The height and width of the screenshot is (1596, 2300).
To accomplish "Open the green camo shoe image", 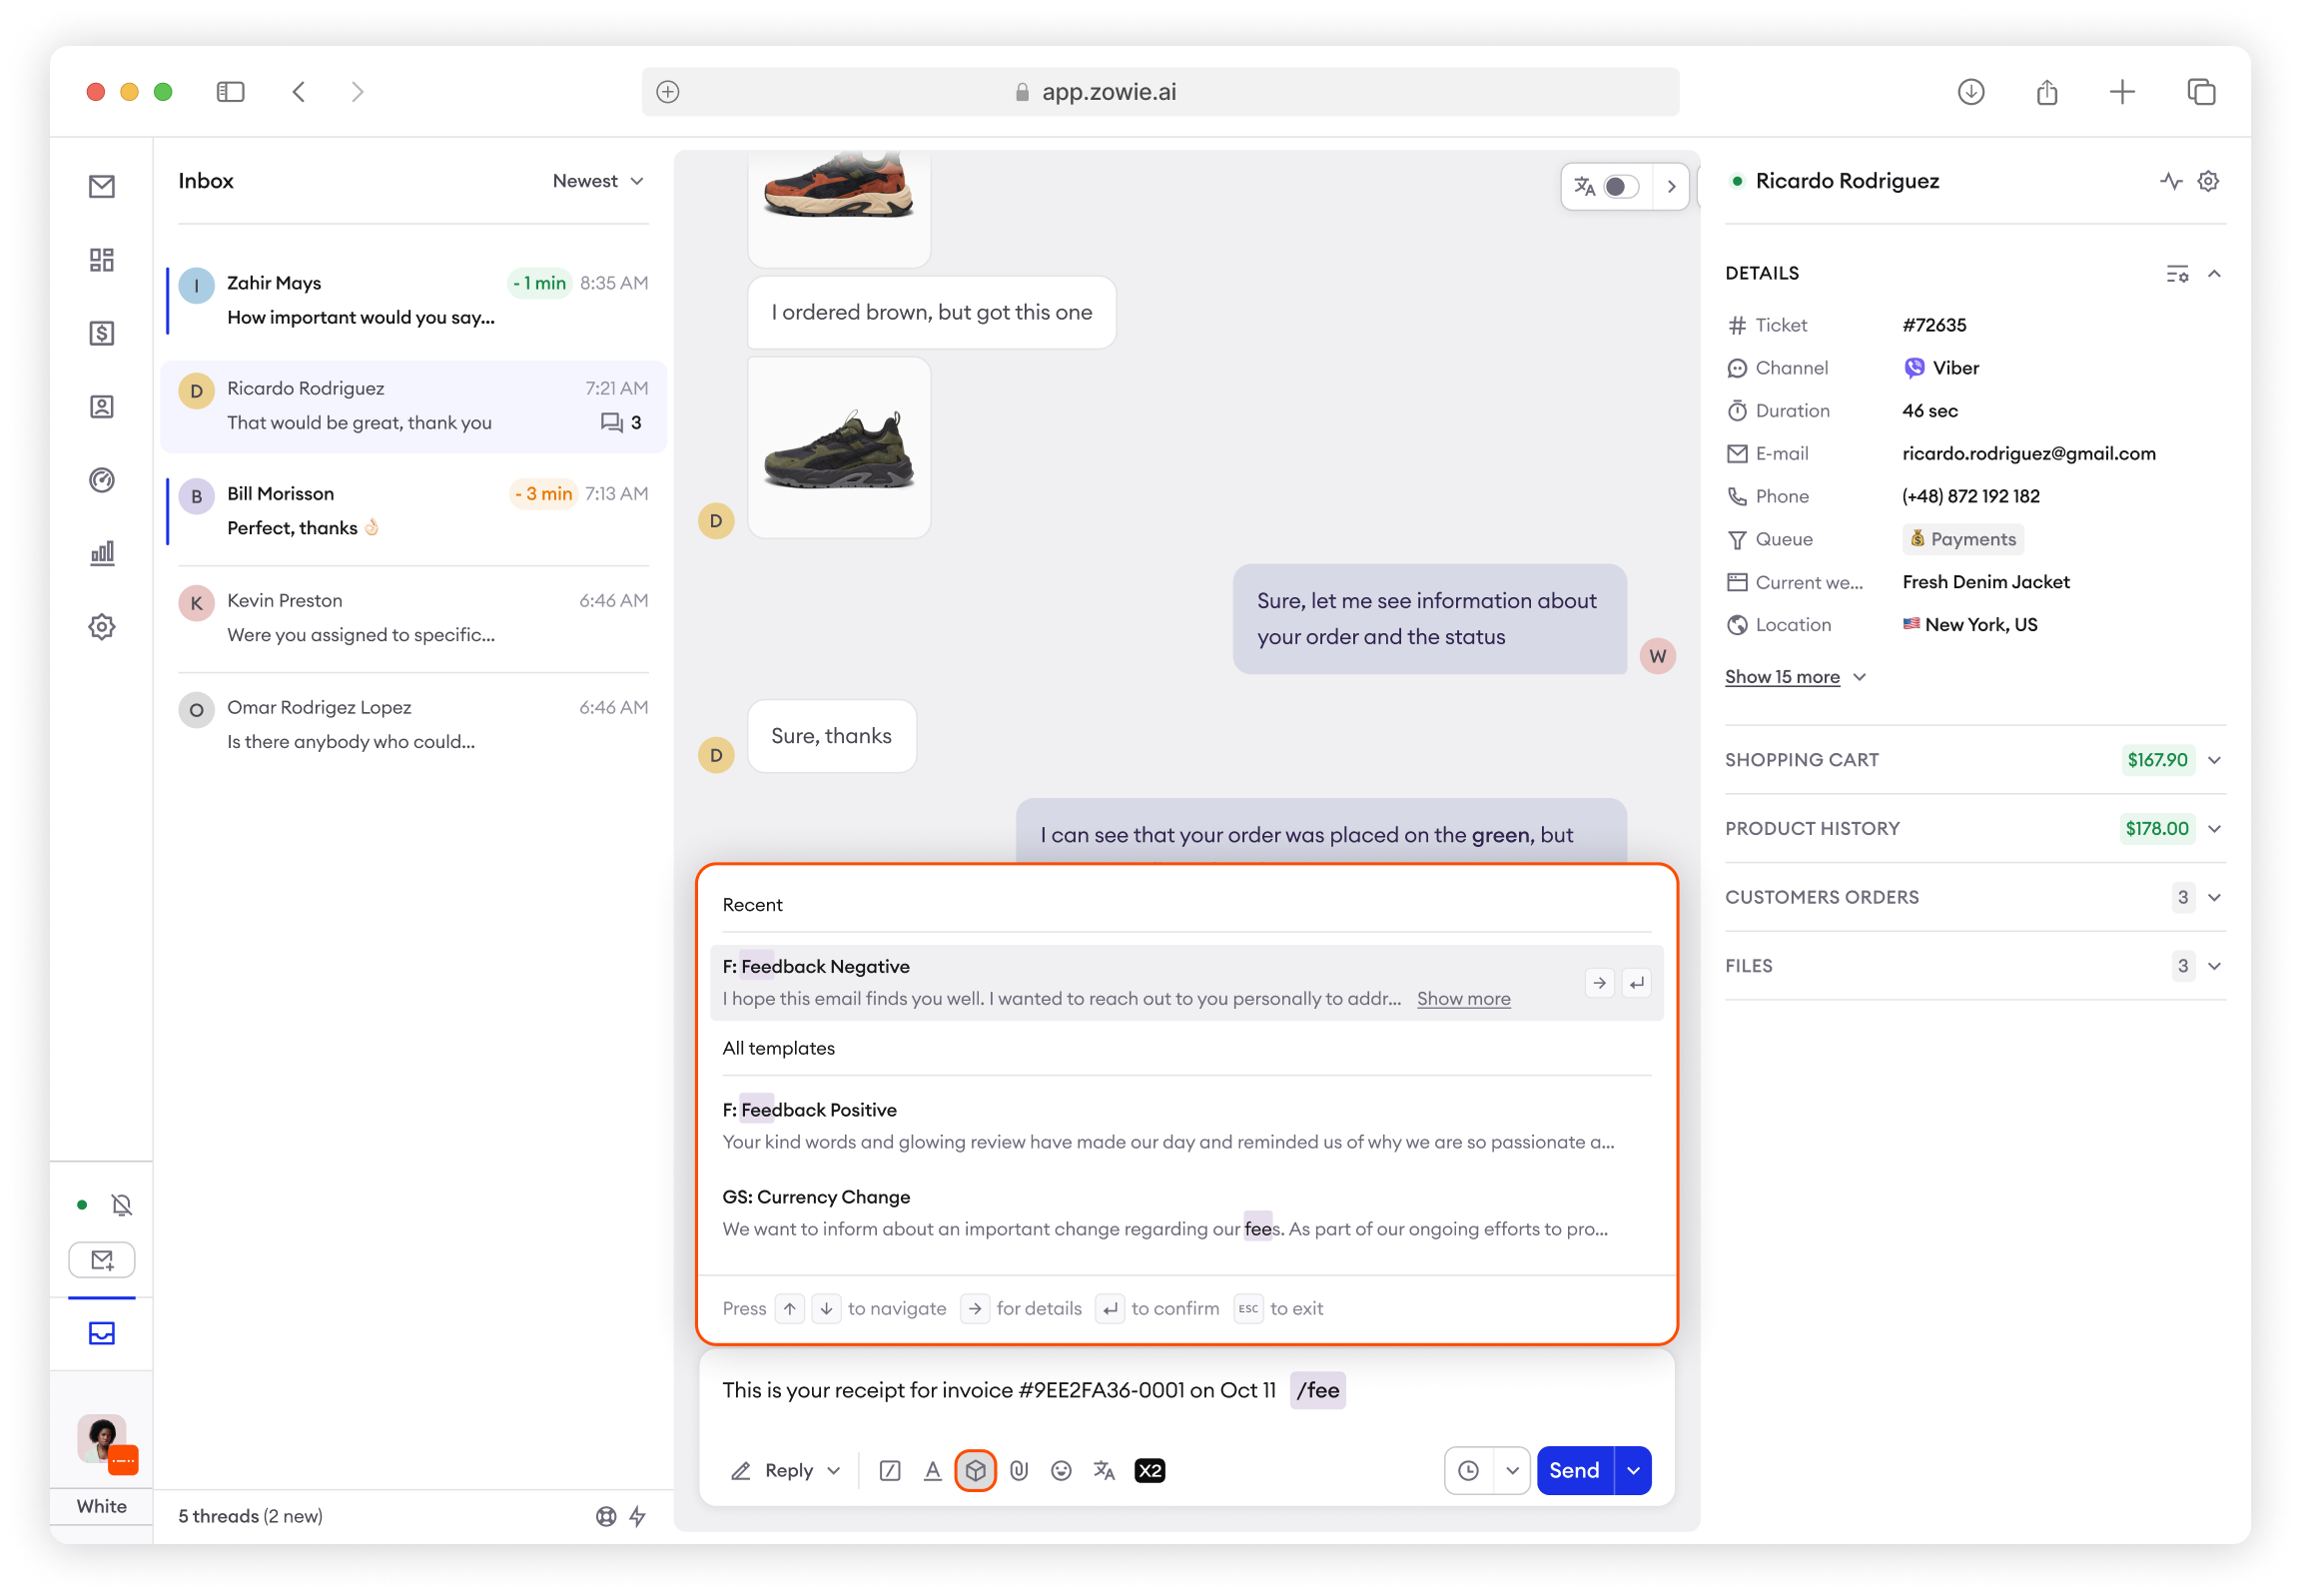I will pyautogui.click(x=839, y=448).
